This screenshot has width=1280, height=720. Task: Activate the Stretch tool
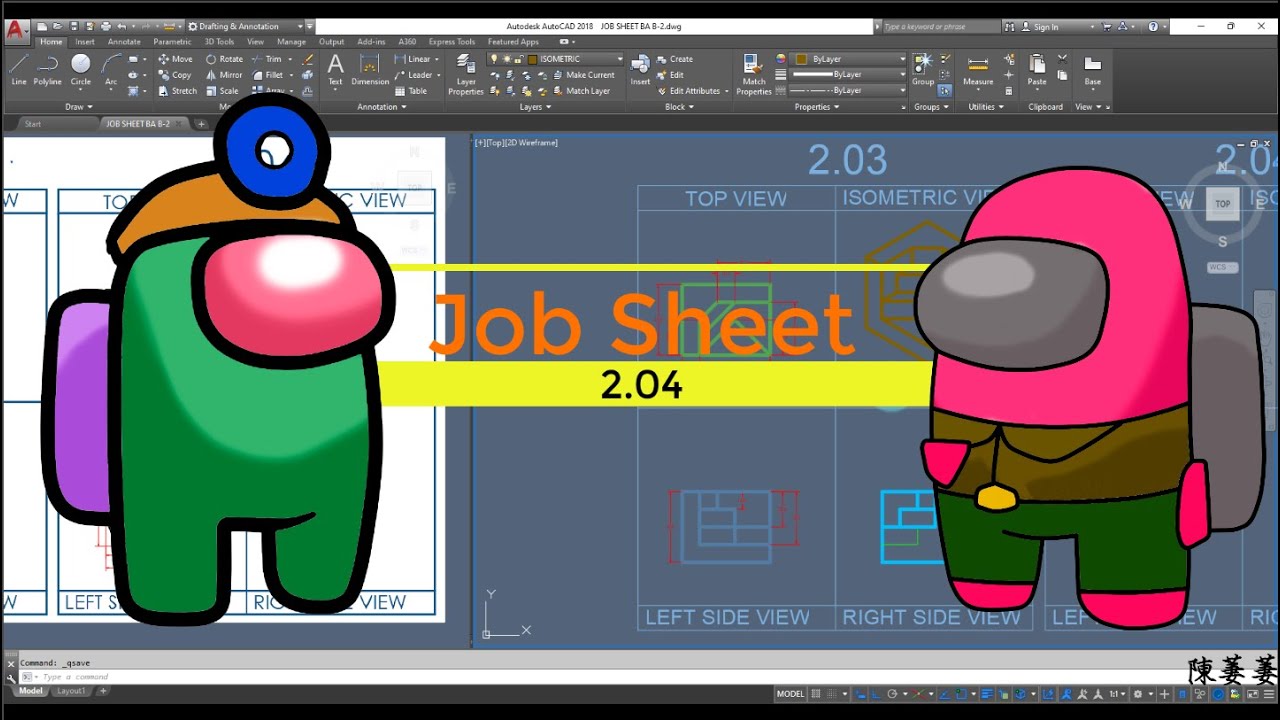coord(177,91)
